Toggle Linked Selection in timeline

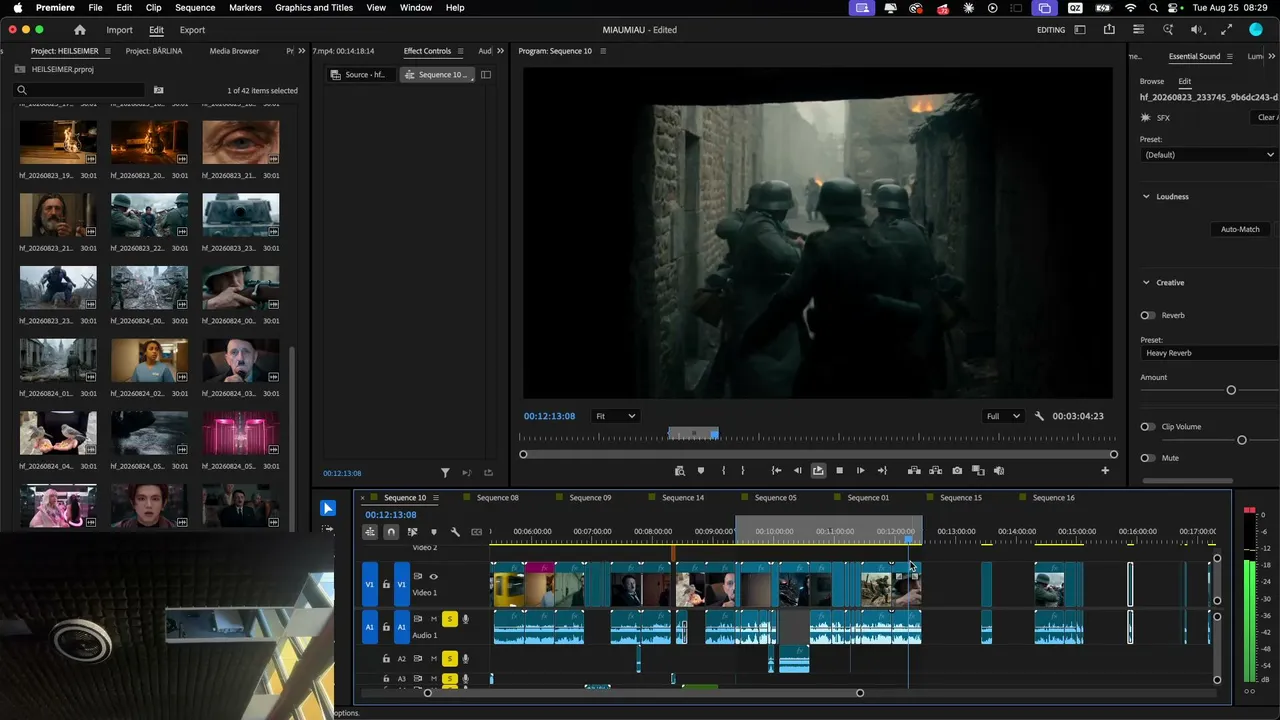pos(412,532)
